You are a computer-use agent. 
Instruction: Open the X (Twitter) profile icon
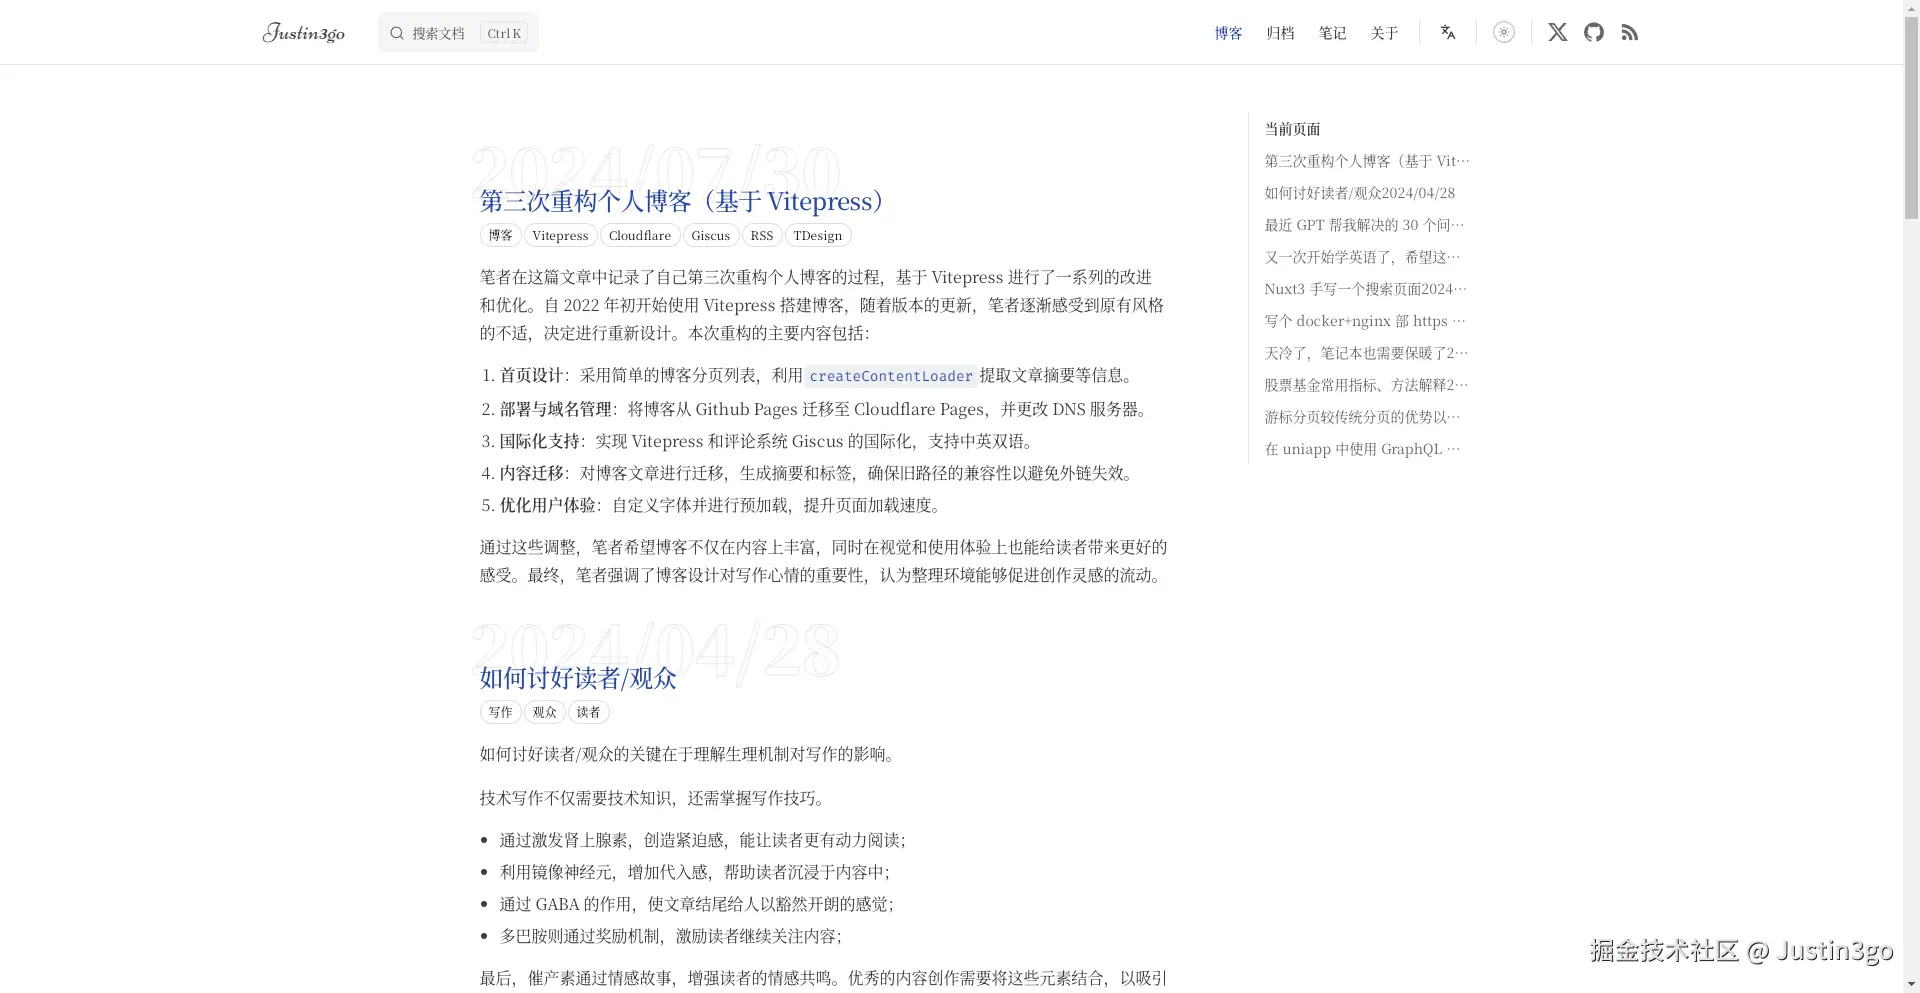(1557, 32)
